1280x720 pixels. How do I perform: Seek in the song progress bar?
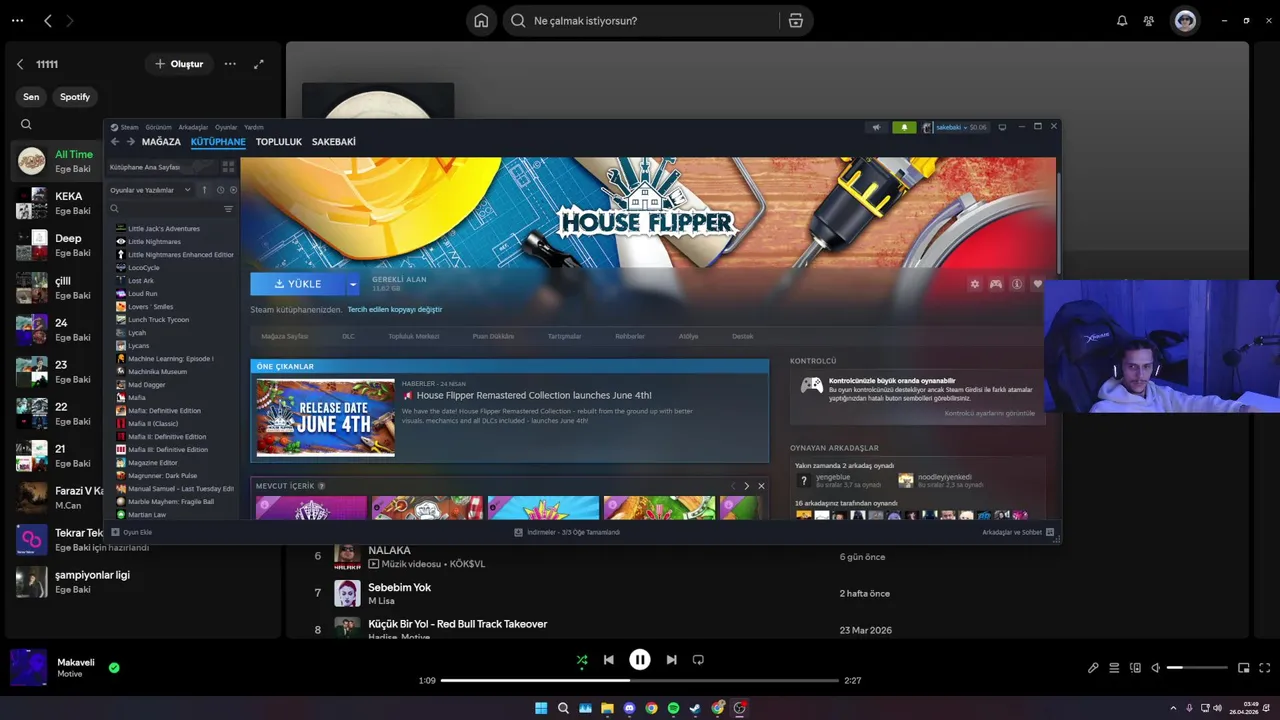639,680
